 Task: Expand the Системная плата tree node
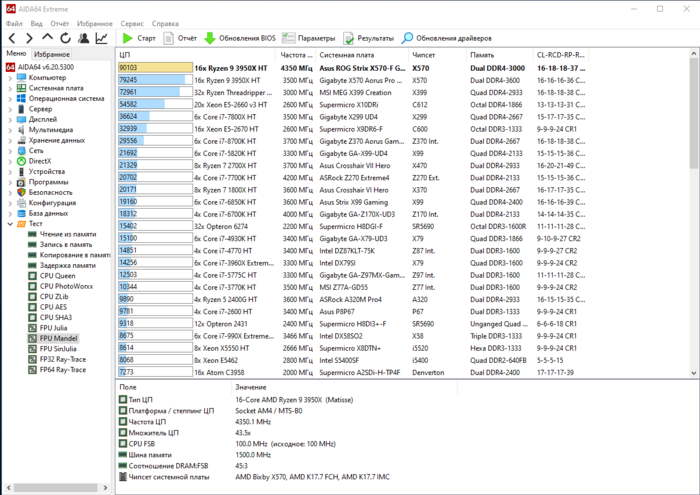[10, 88]
